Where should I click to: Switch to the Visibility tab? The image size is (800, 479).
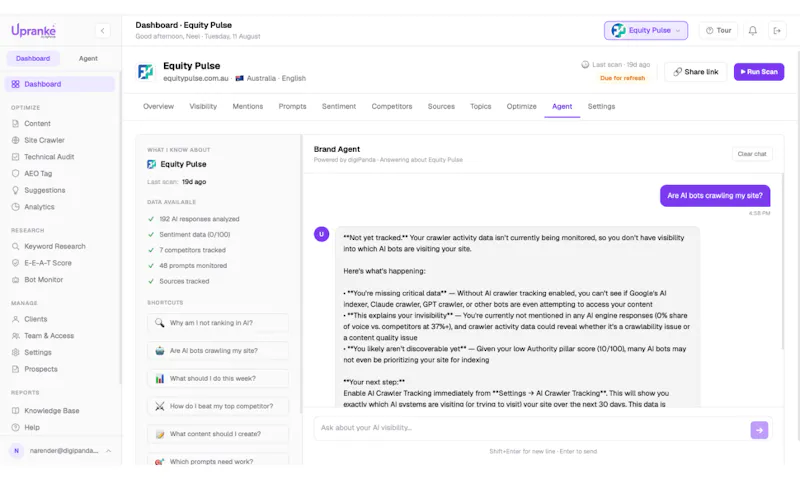203,107
